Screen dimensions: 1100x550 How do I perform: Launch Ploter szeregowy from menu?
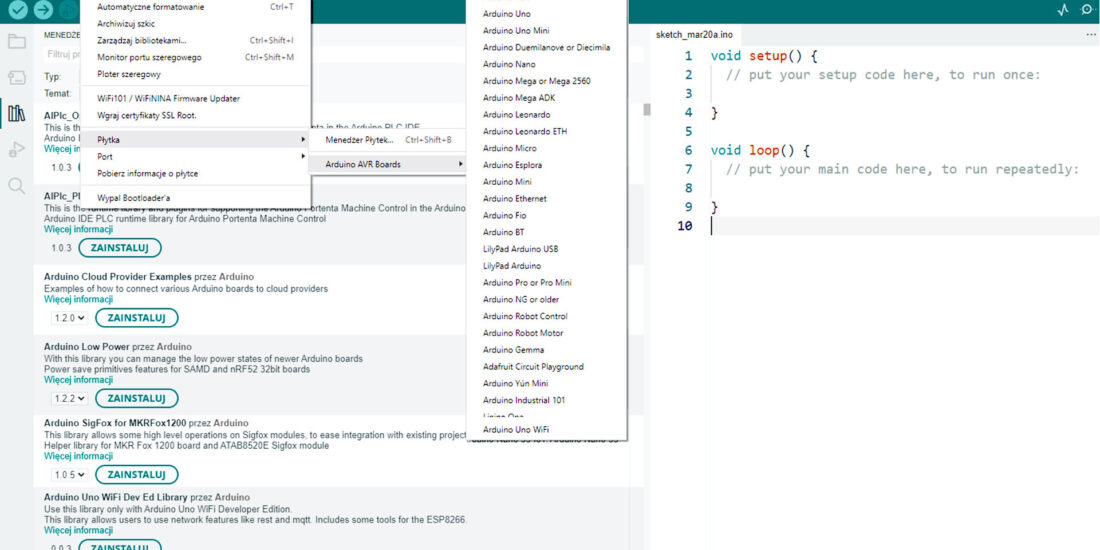pyautogui.click(x=195, y=74)
